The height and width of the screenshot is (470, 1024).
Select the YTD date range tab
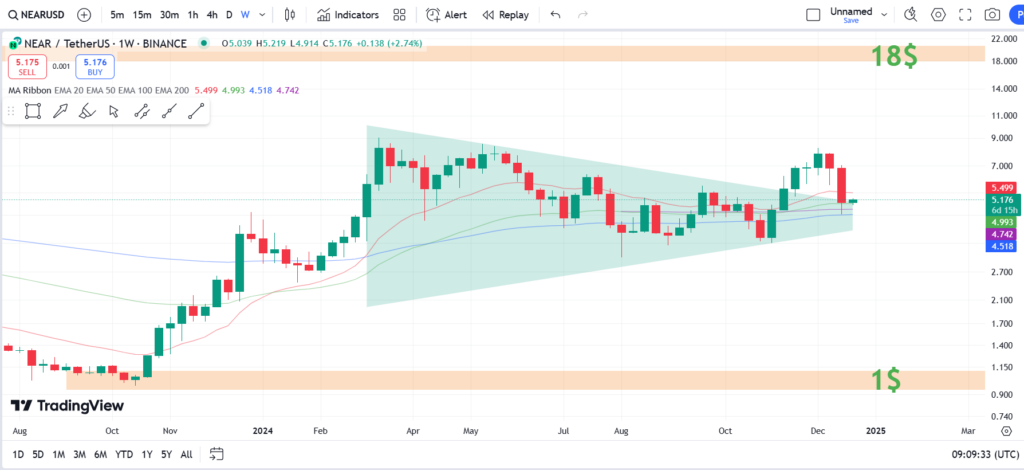click(124, 454)
